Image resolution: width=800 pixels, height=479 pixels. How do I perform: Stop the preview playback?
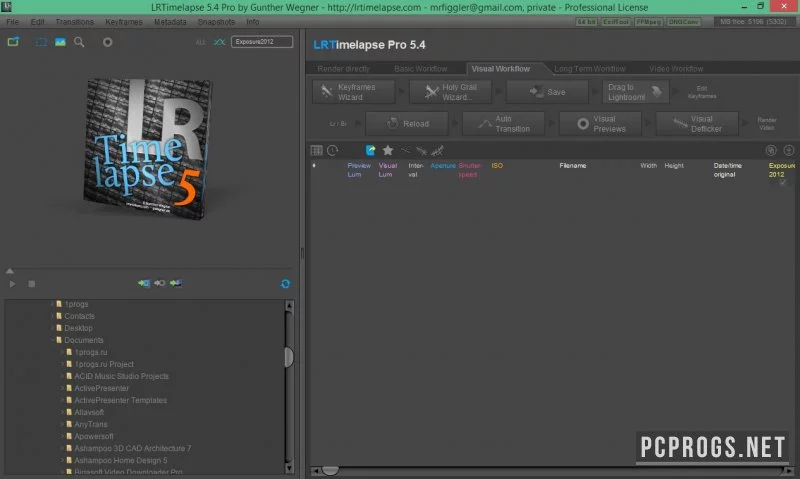click(32, 284)
